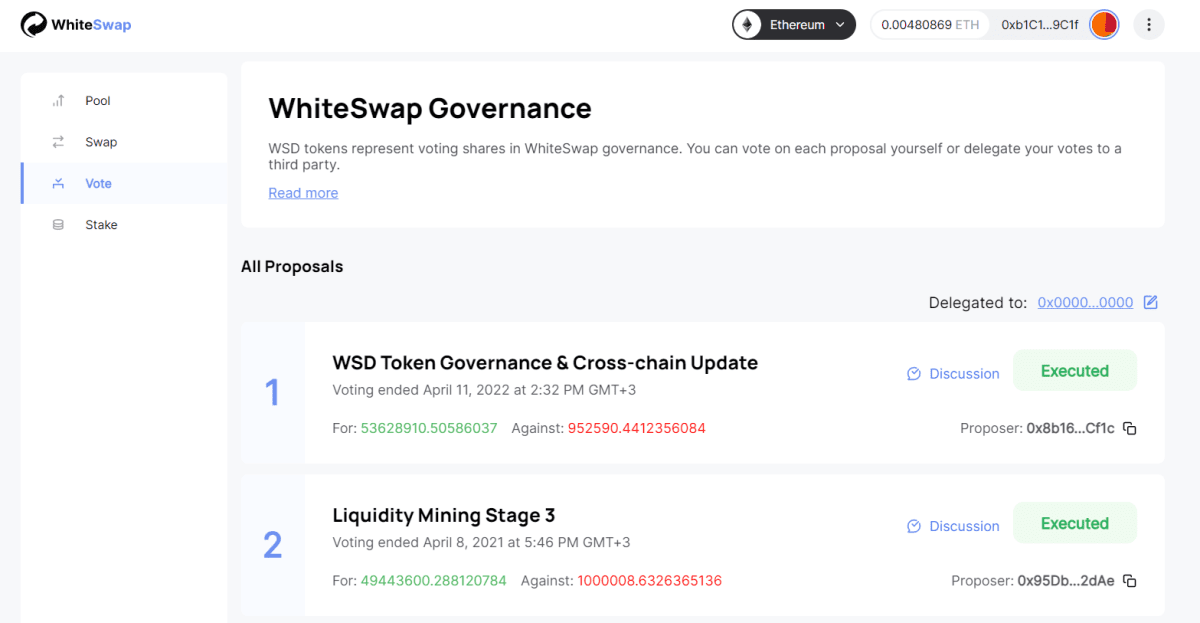
Task: Open Discussion for Liquidity Mining Stage 3
Action: tap(953, 526)
